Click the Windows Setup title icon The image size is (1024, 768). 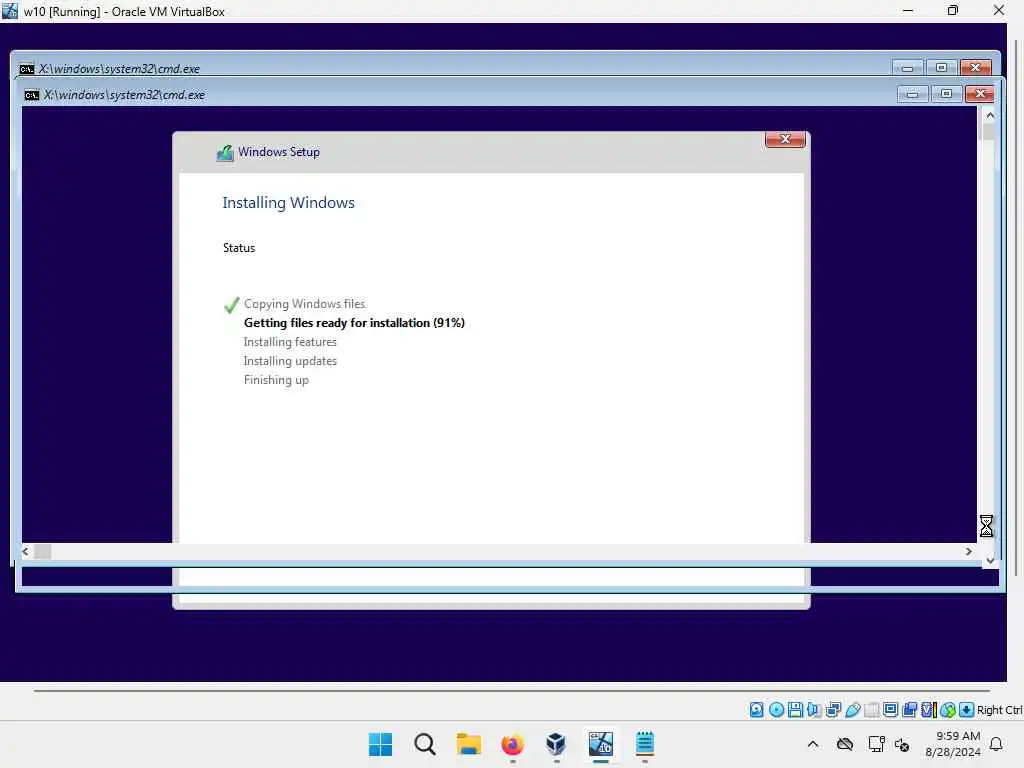225,153
